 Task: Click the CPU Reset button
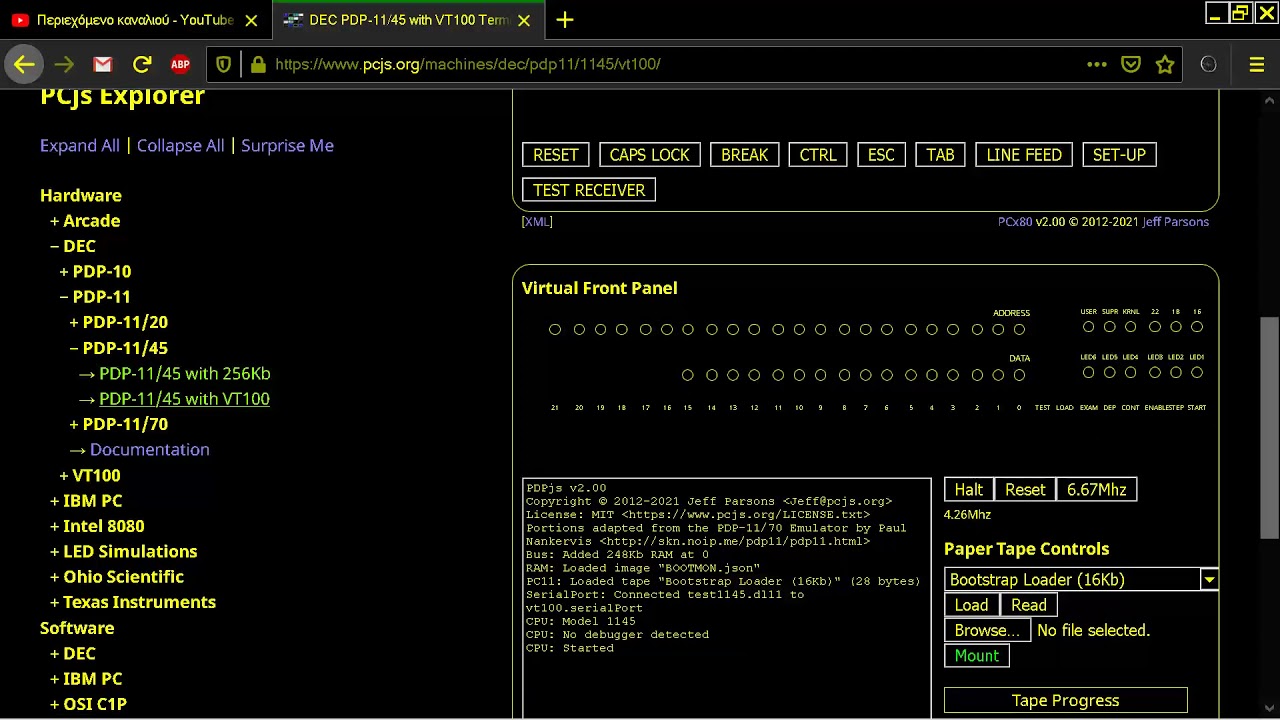coord(1025,490)
